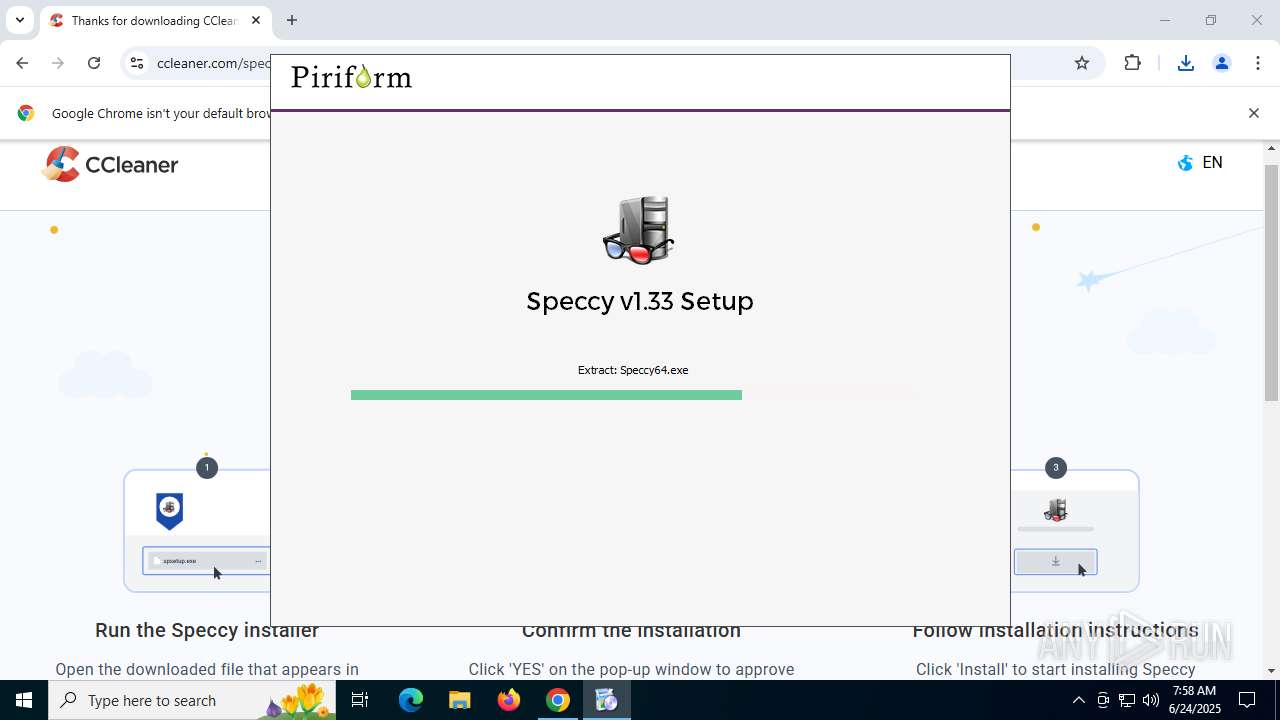Open the Chrome profile avatar
The height and width of the screenshot is (720, 1280).
click(1222, 63)
